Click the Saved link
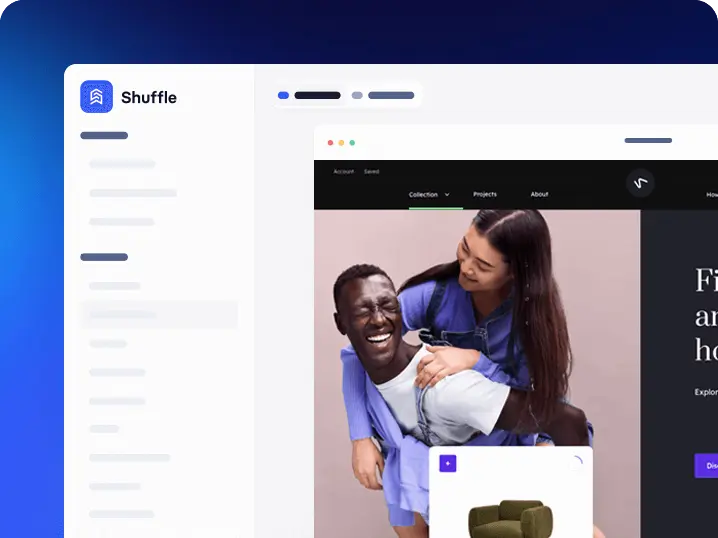This screenshot has width=718, height=538. pos(371,172)
